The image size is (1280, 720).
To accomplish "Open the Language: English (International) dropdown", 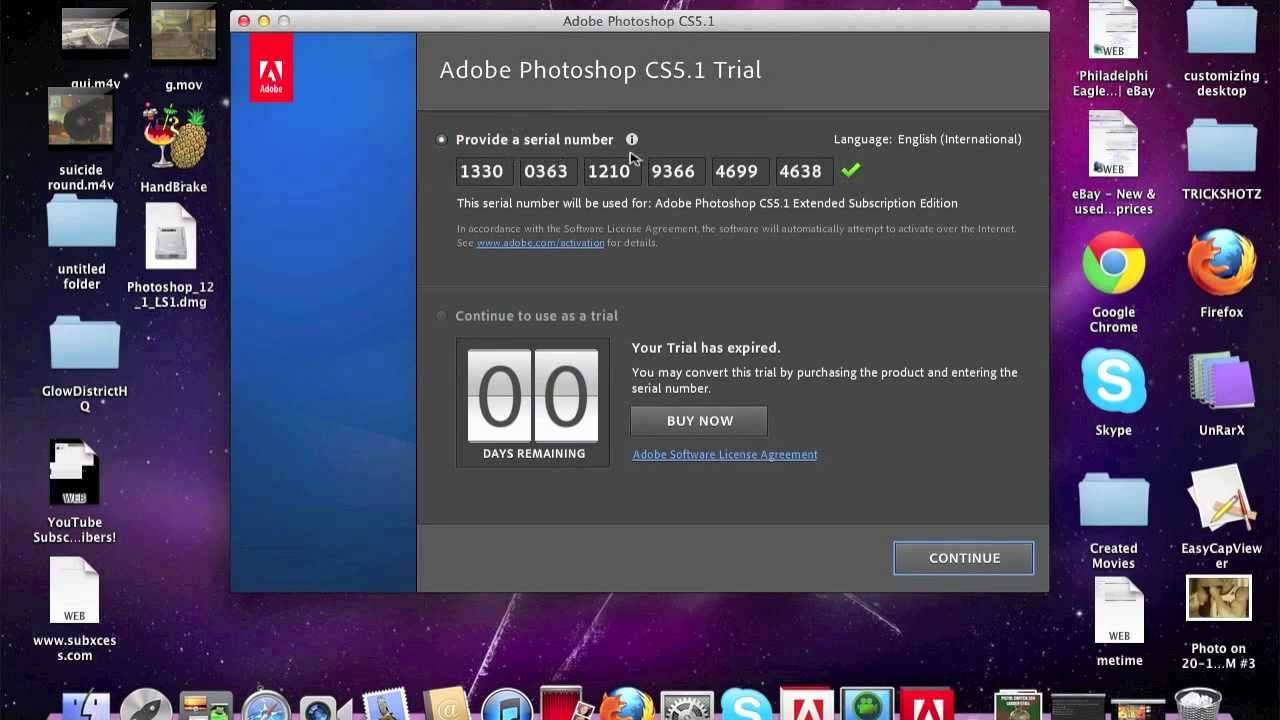I will (x=927, y=139).
